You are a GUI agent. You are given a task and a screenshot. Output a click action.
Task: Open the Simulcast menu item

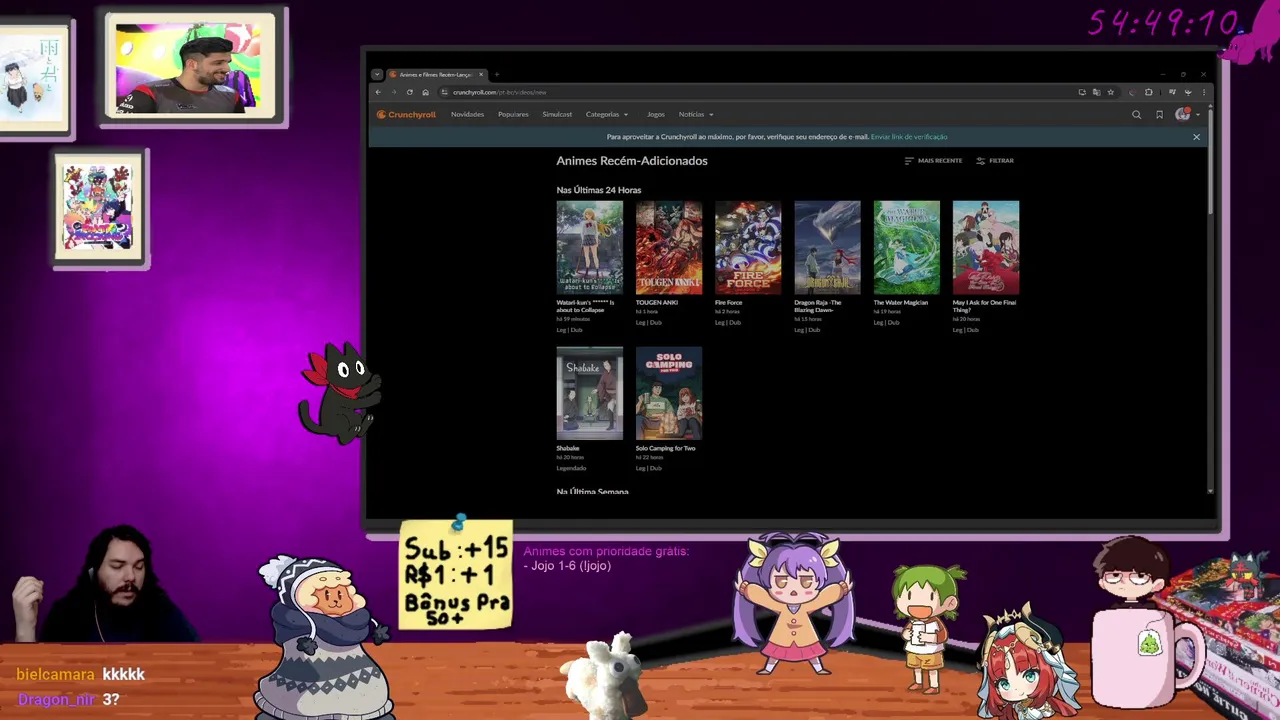[x=557, y=115]
